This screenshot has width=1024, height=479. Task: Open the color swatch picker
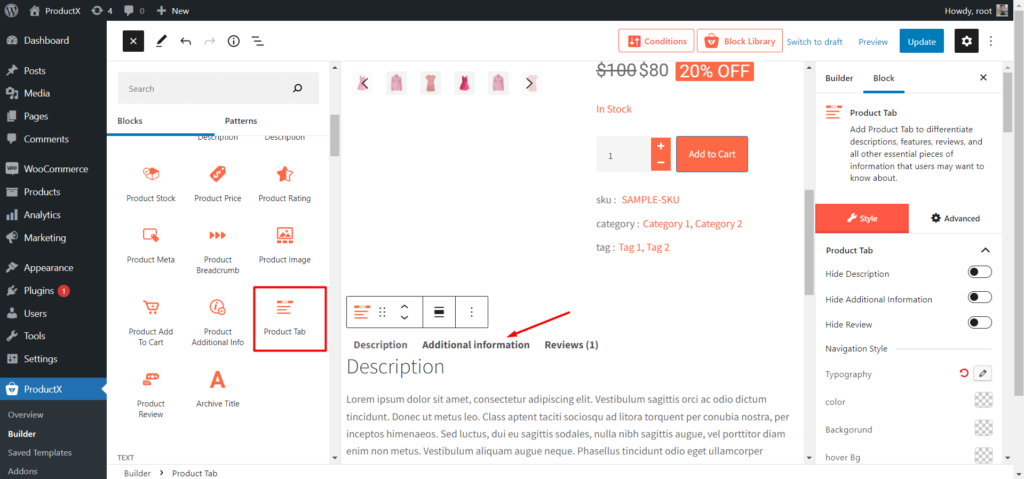982,401
